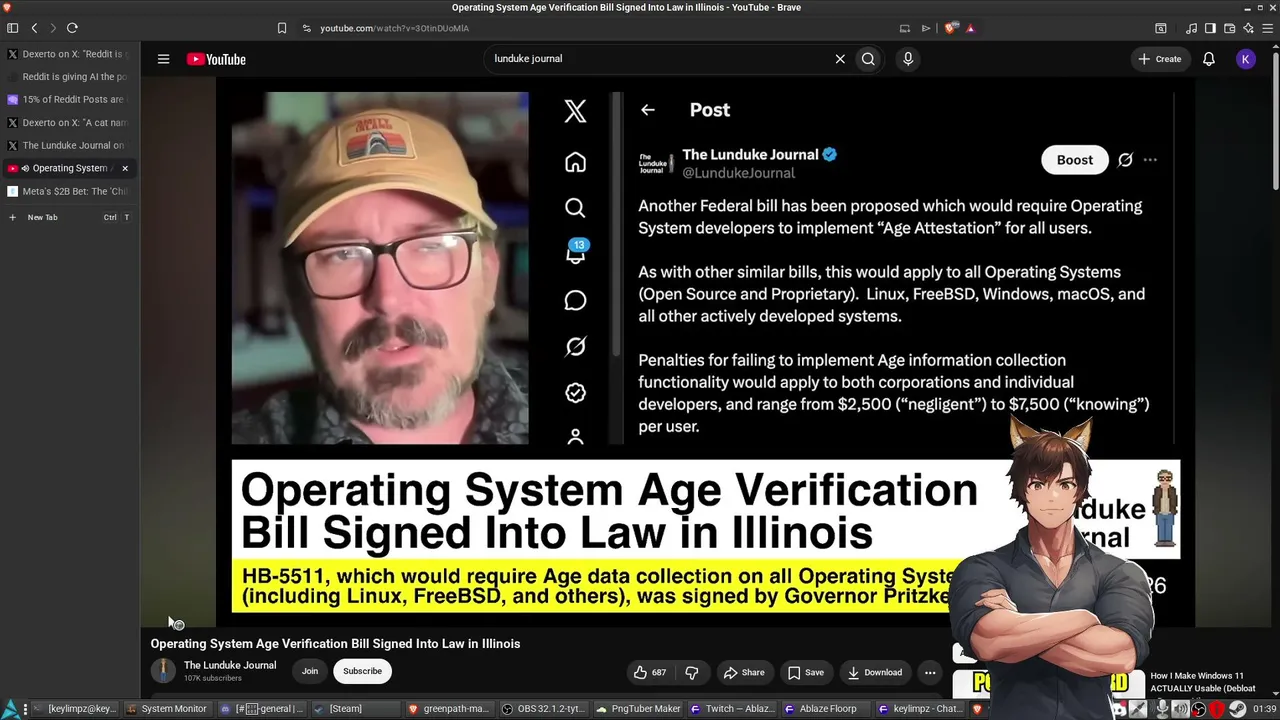
Task: Share the video
Action: click(x=744, y=672)
